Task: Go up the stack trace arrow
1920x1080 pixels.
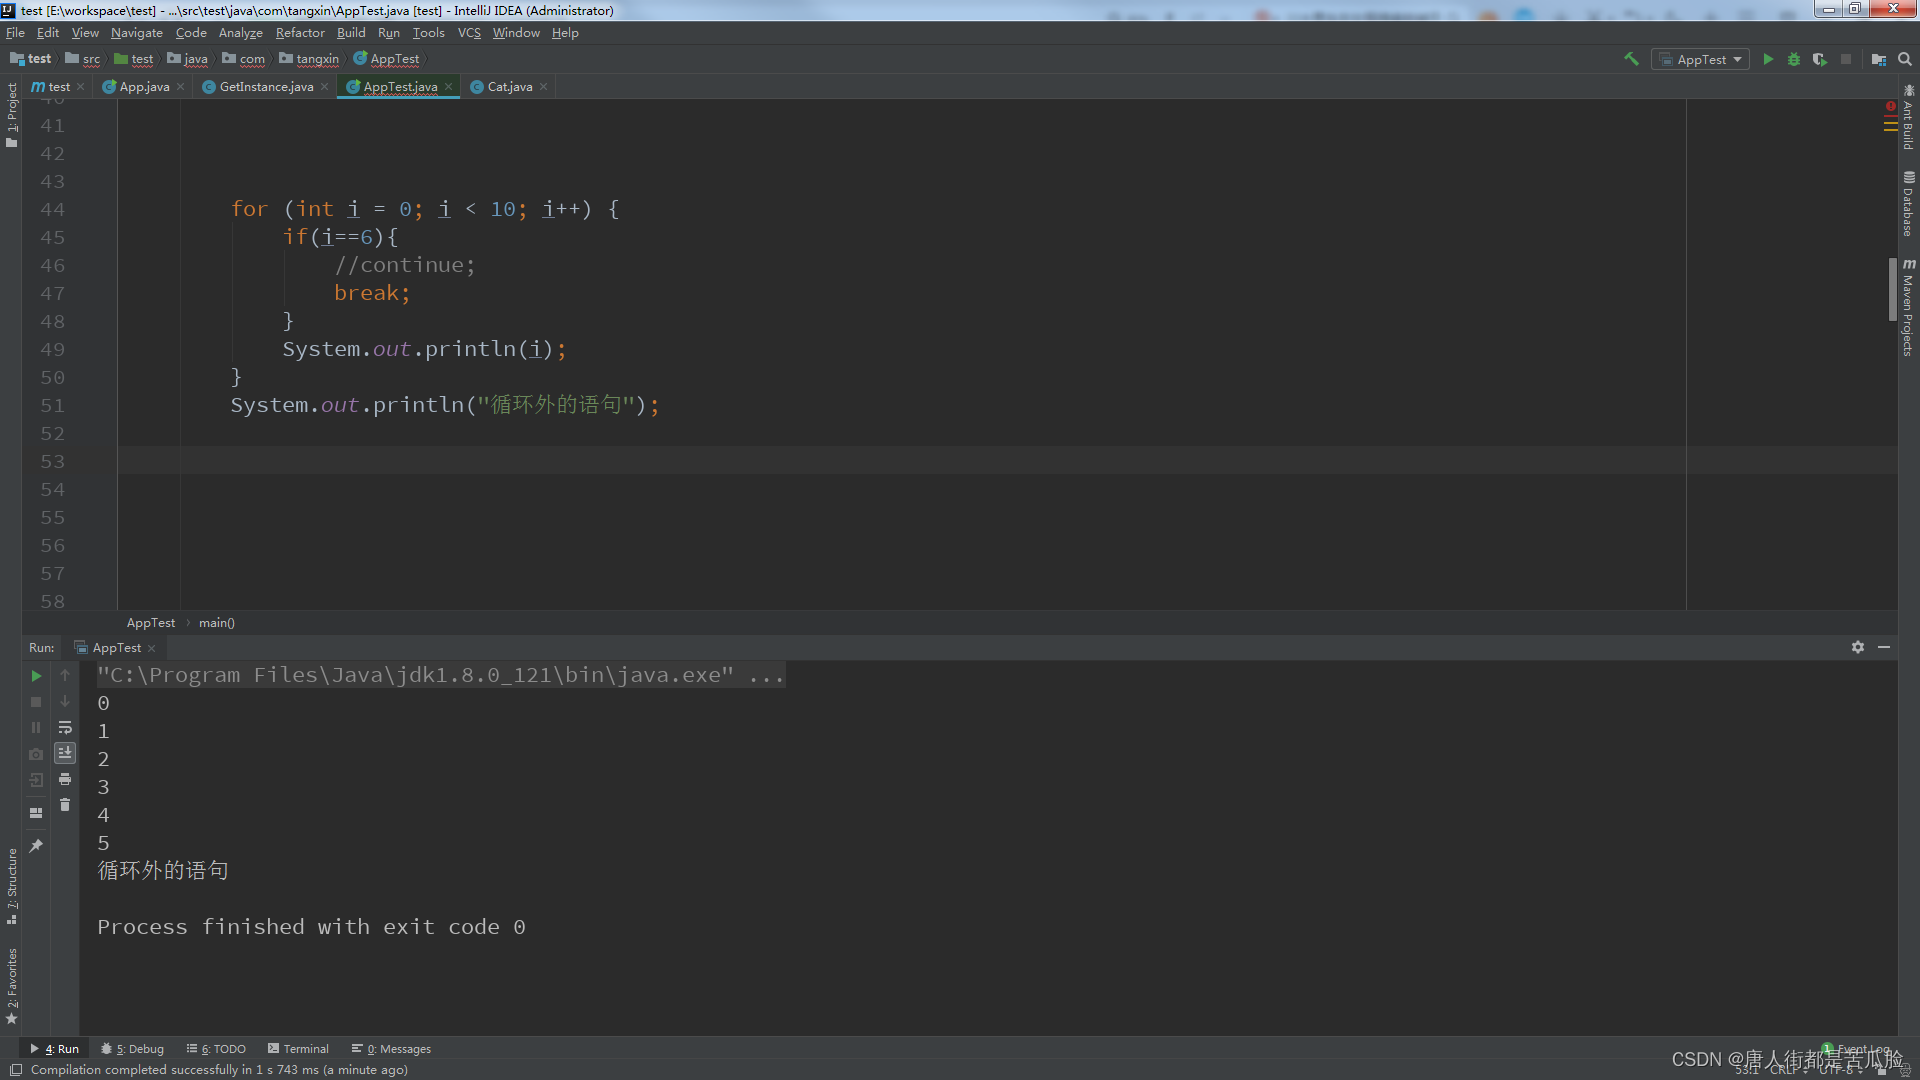Action: [x=65, y=676]
